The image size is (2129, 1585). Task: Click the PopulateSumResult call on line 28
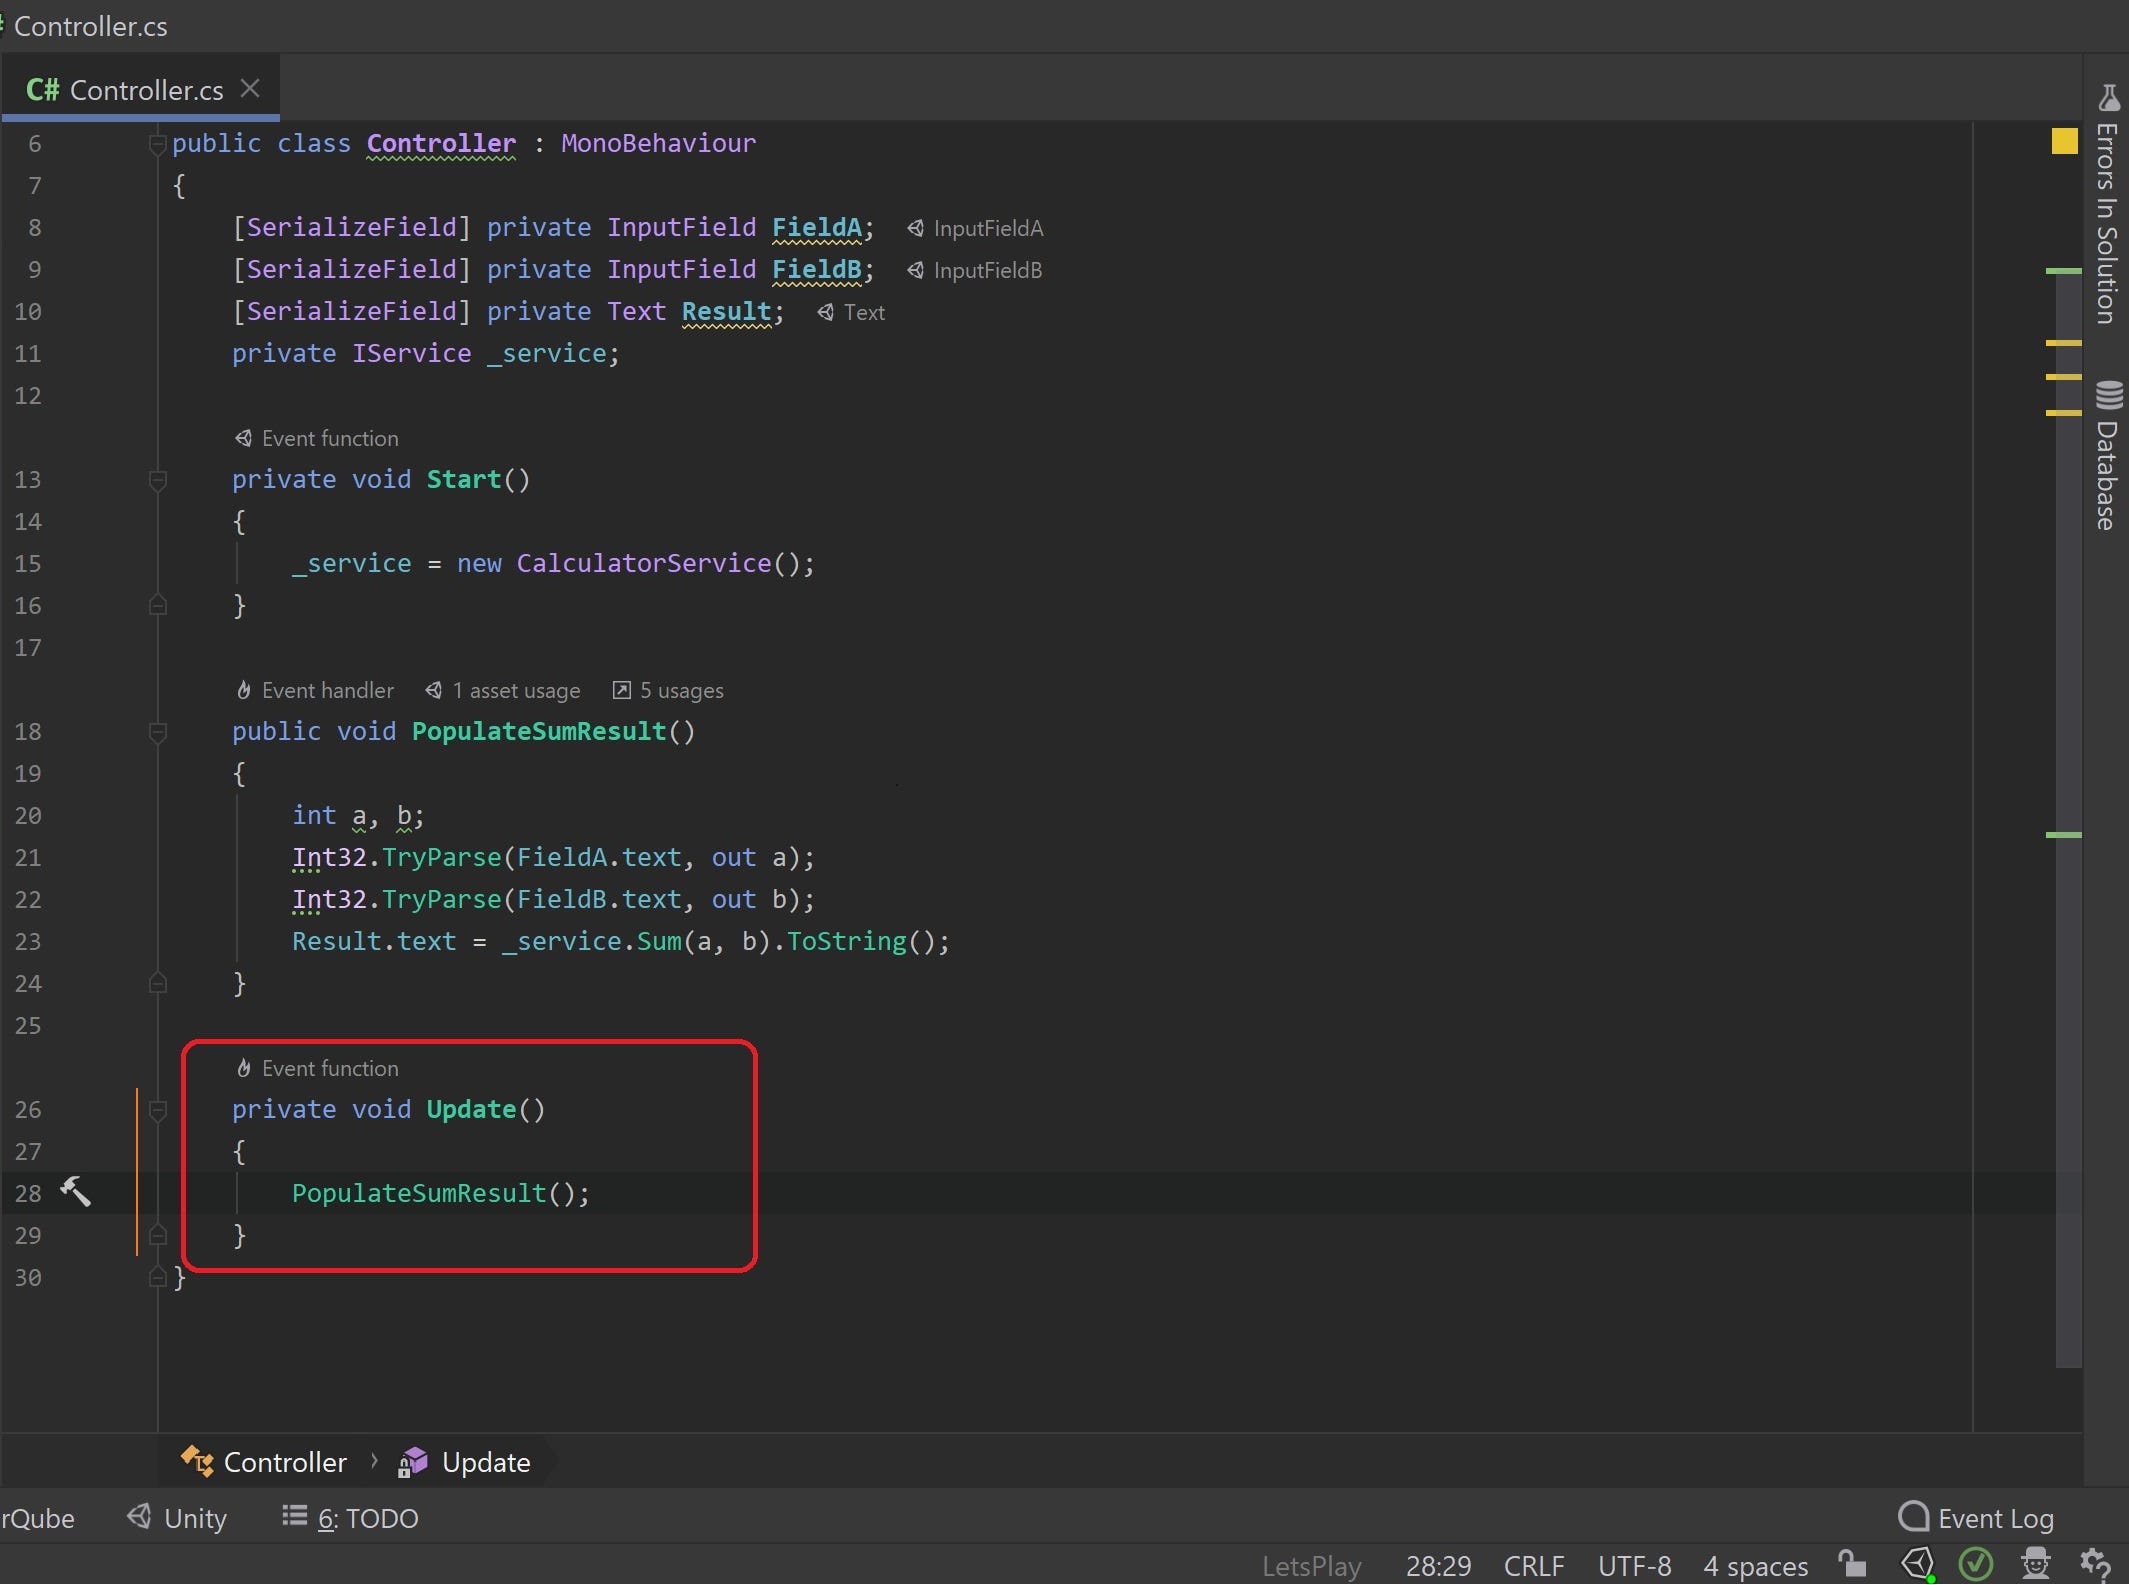point(419,1193)
